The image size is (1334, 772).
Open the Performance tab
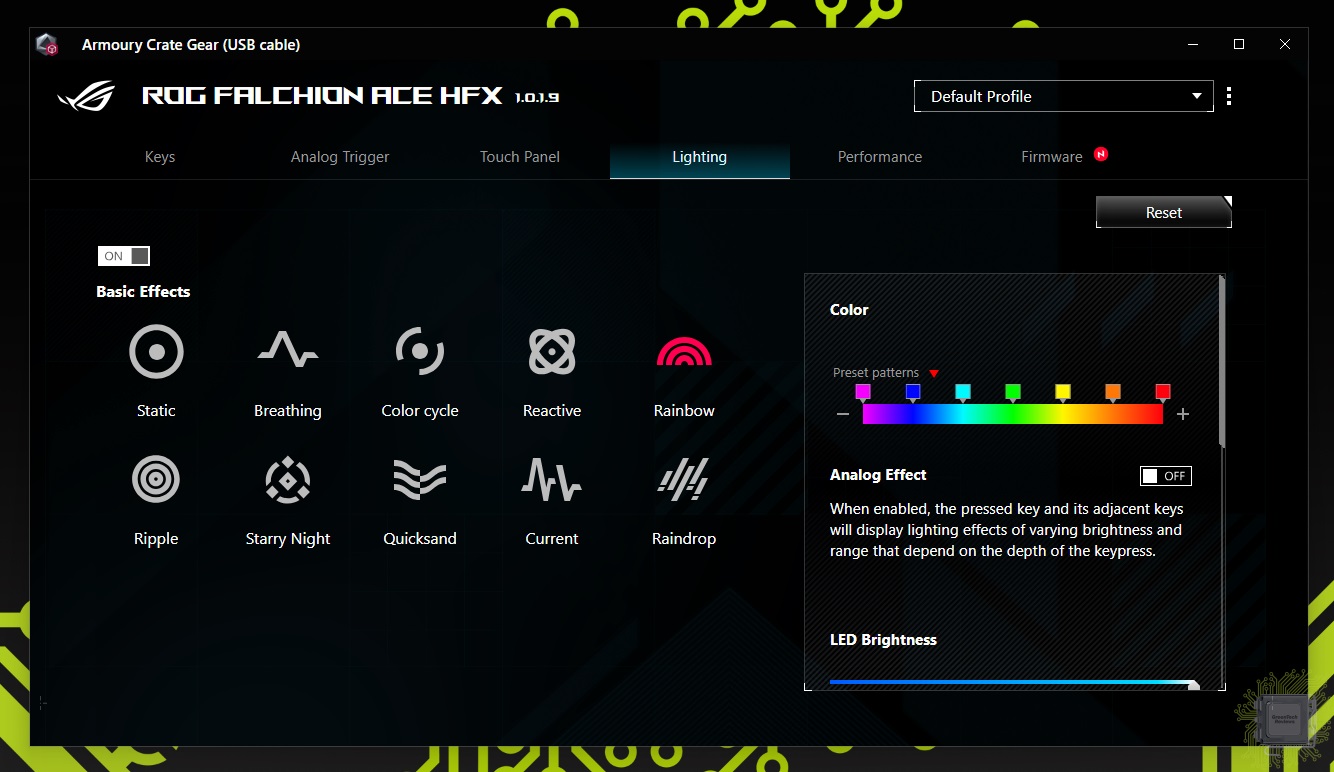tap(880, 157)
